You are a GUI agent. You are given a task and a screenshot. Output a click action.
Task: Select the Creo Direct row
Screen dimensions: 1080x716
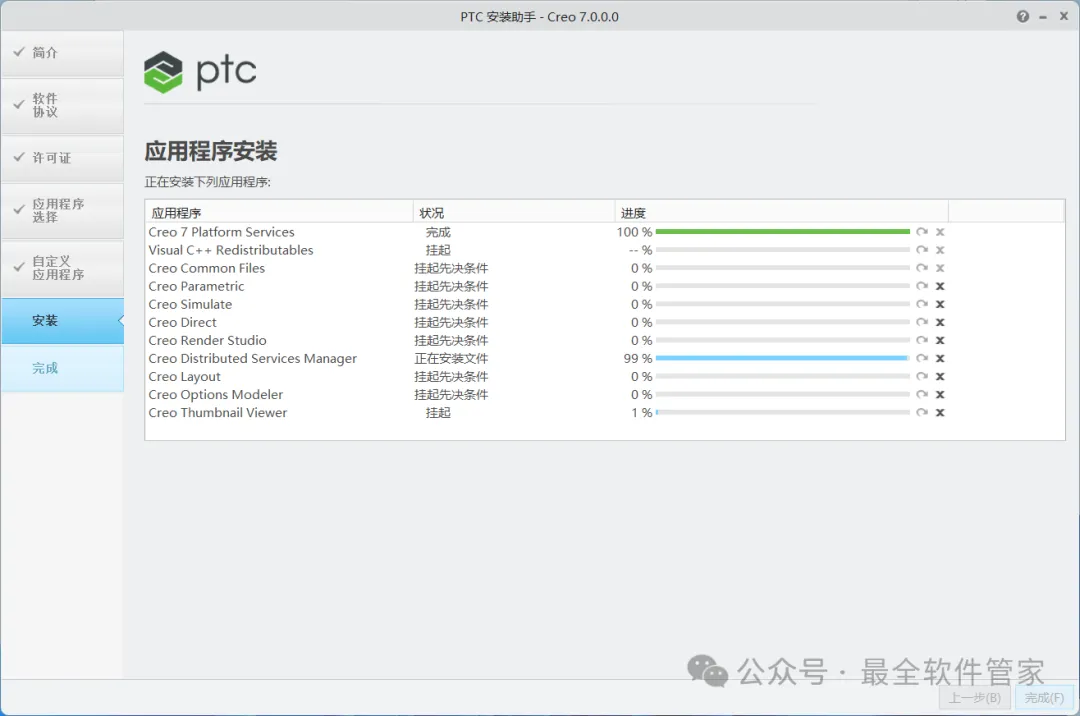(x=605, y=322)
